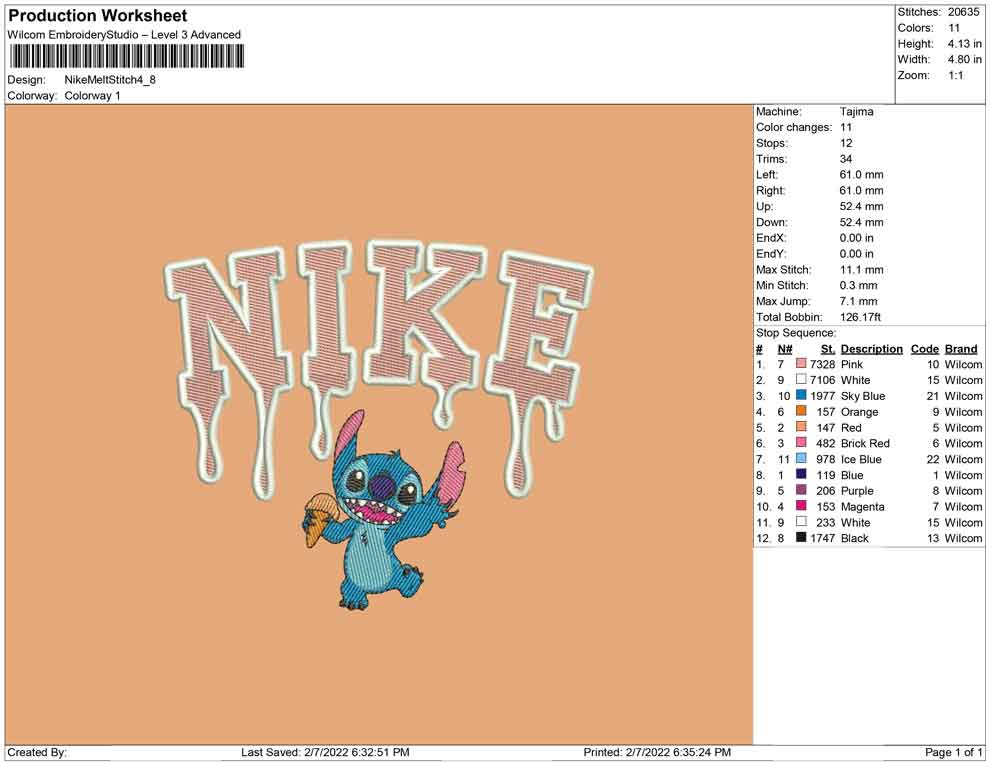990x762 pixels.
Task: Click the St. column header
Action: click(x=828, y=349)
